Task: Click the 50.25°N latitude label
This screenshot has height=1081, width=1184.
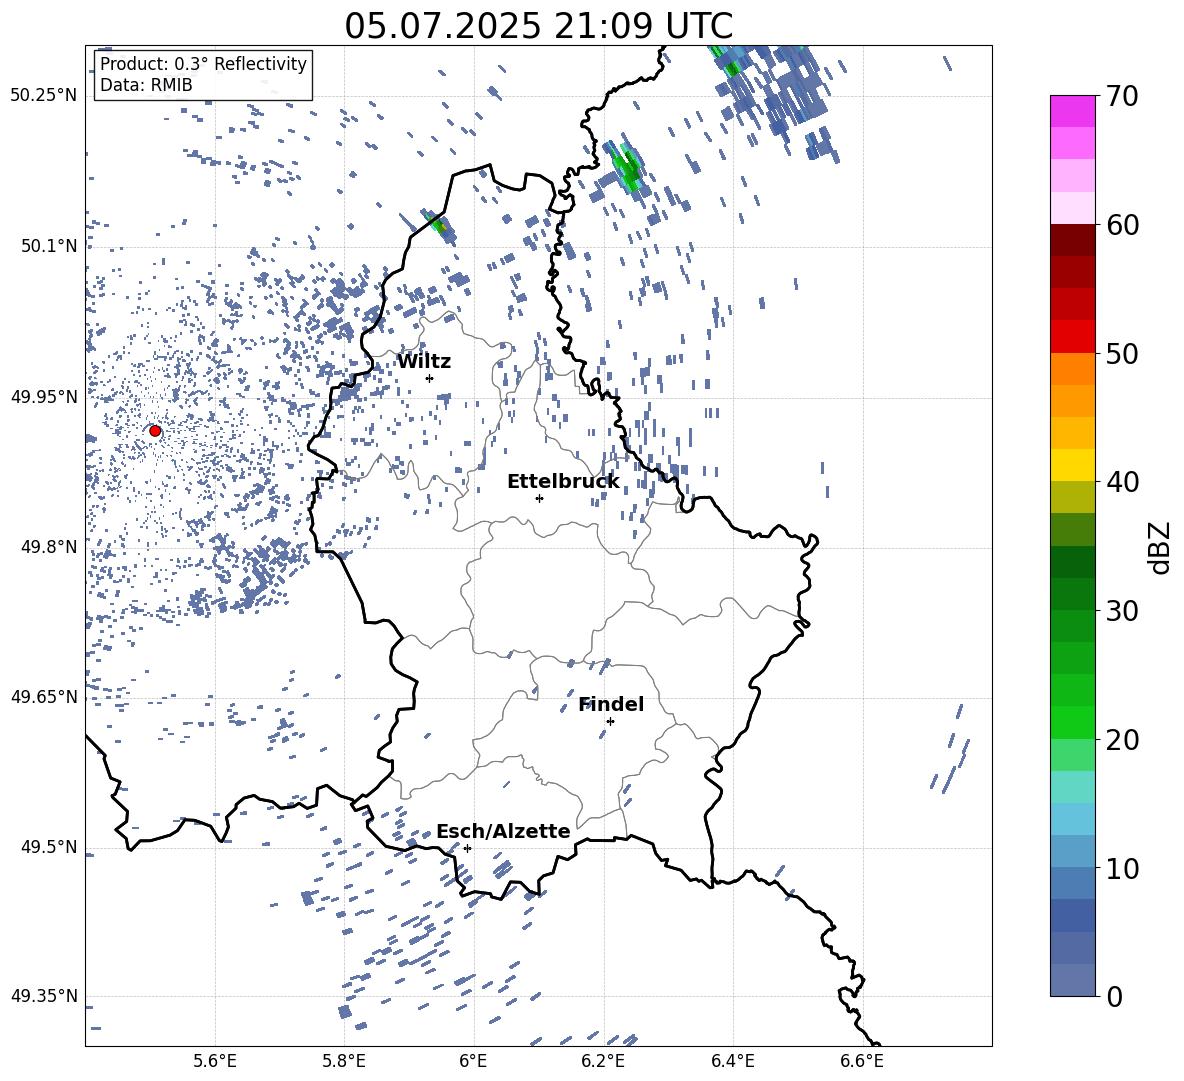Action: (44, 96)
